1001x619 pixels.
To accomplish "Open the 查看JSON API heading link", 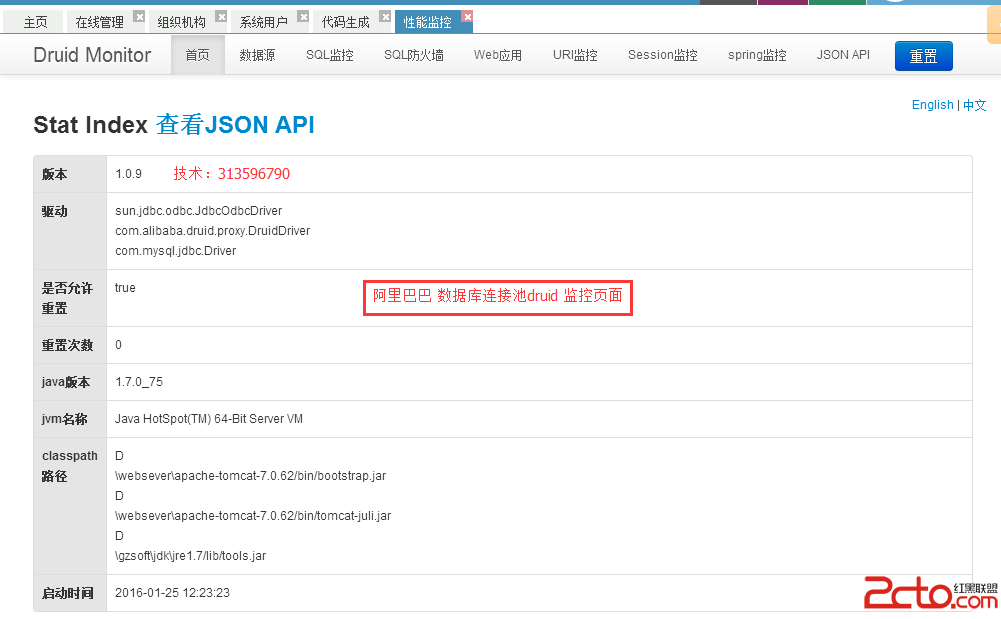I will [235, 124].
